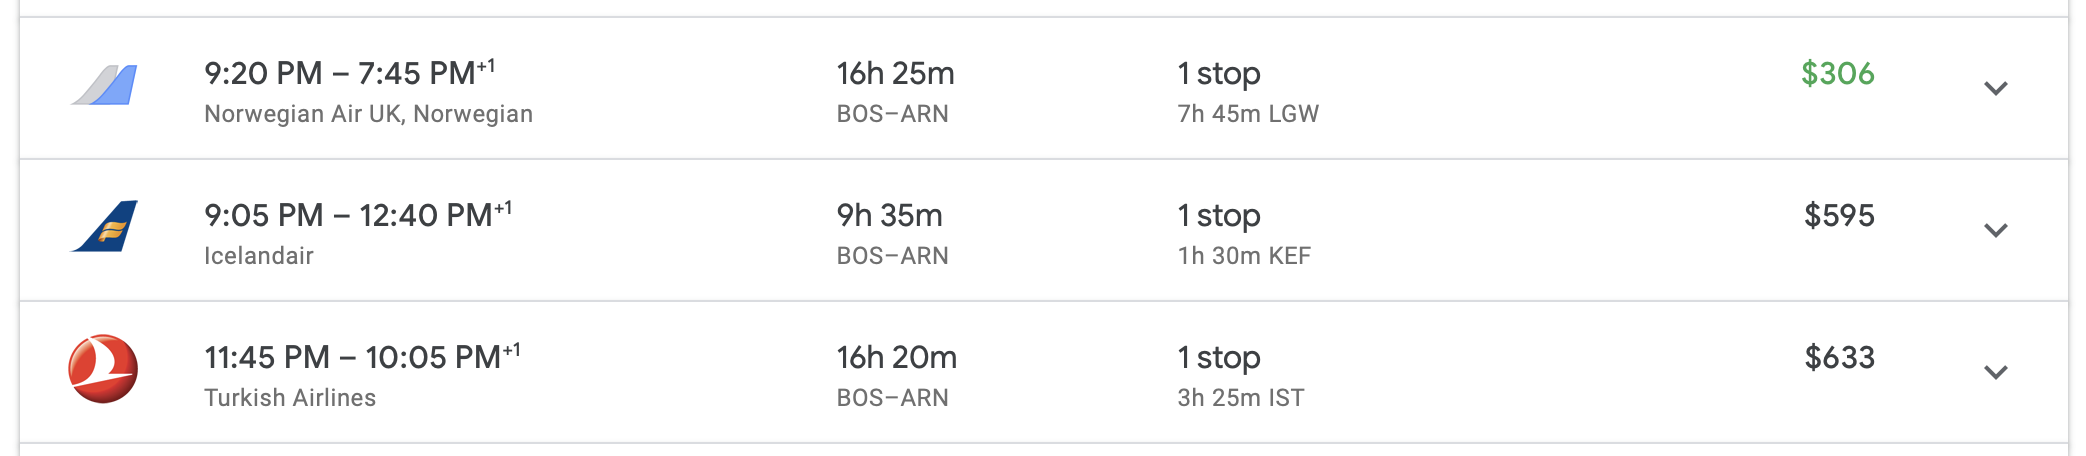Click the Turkish Airlines name text
Screen dimensions: 2086x456
[x=290, y=398]
